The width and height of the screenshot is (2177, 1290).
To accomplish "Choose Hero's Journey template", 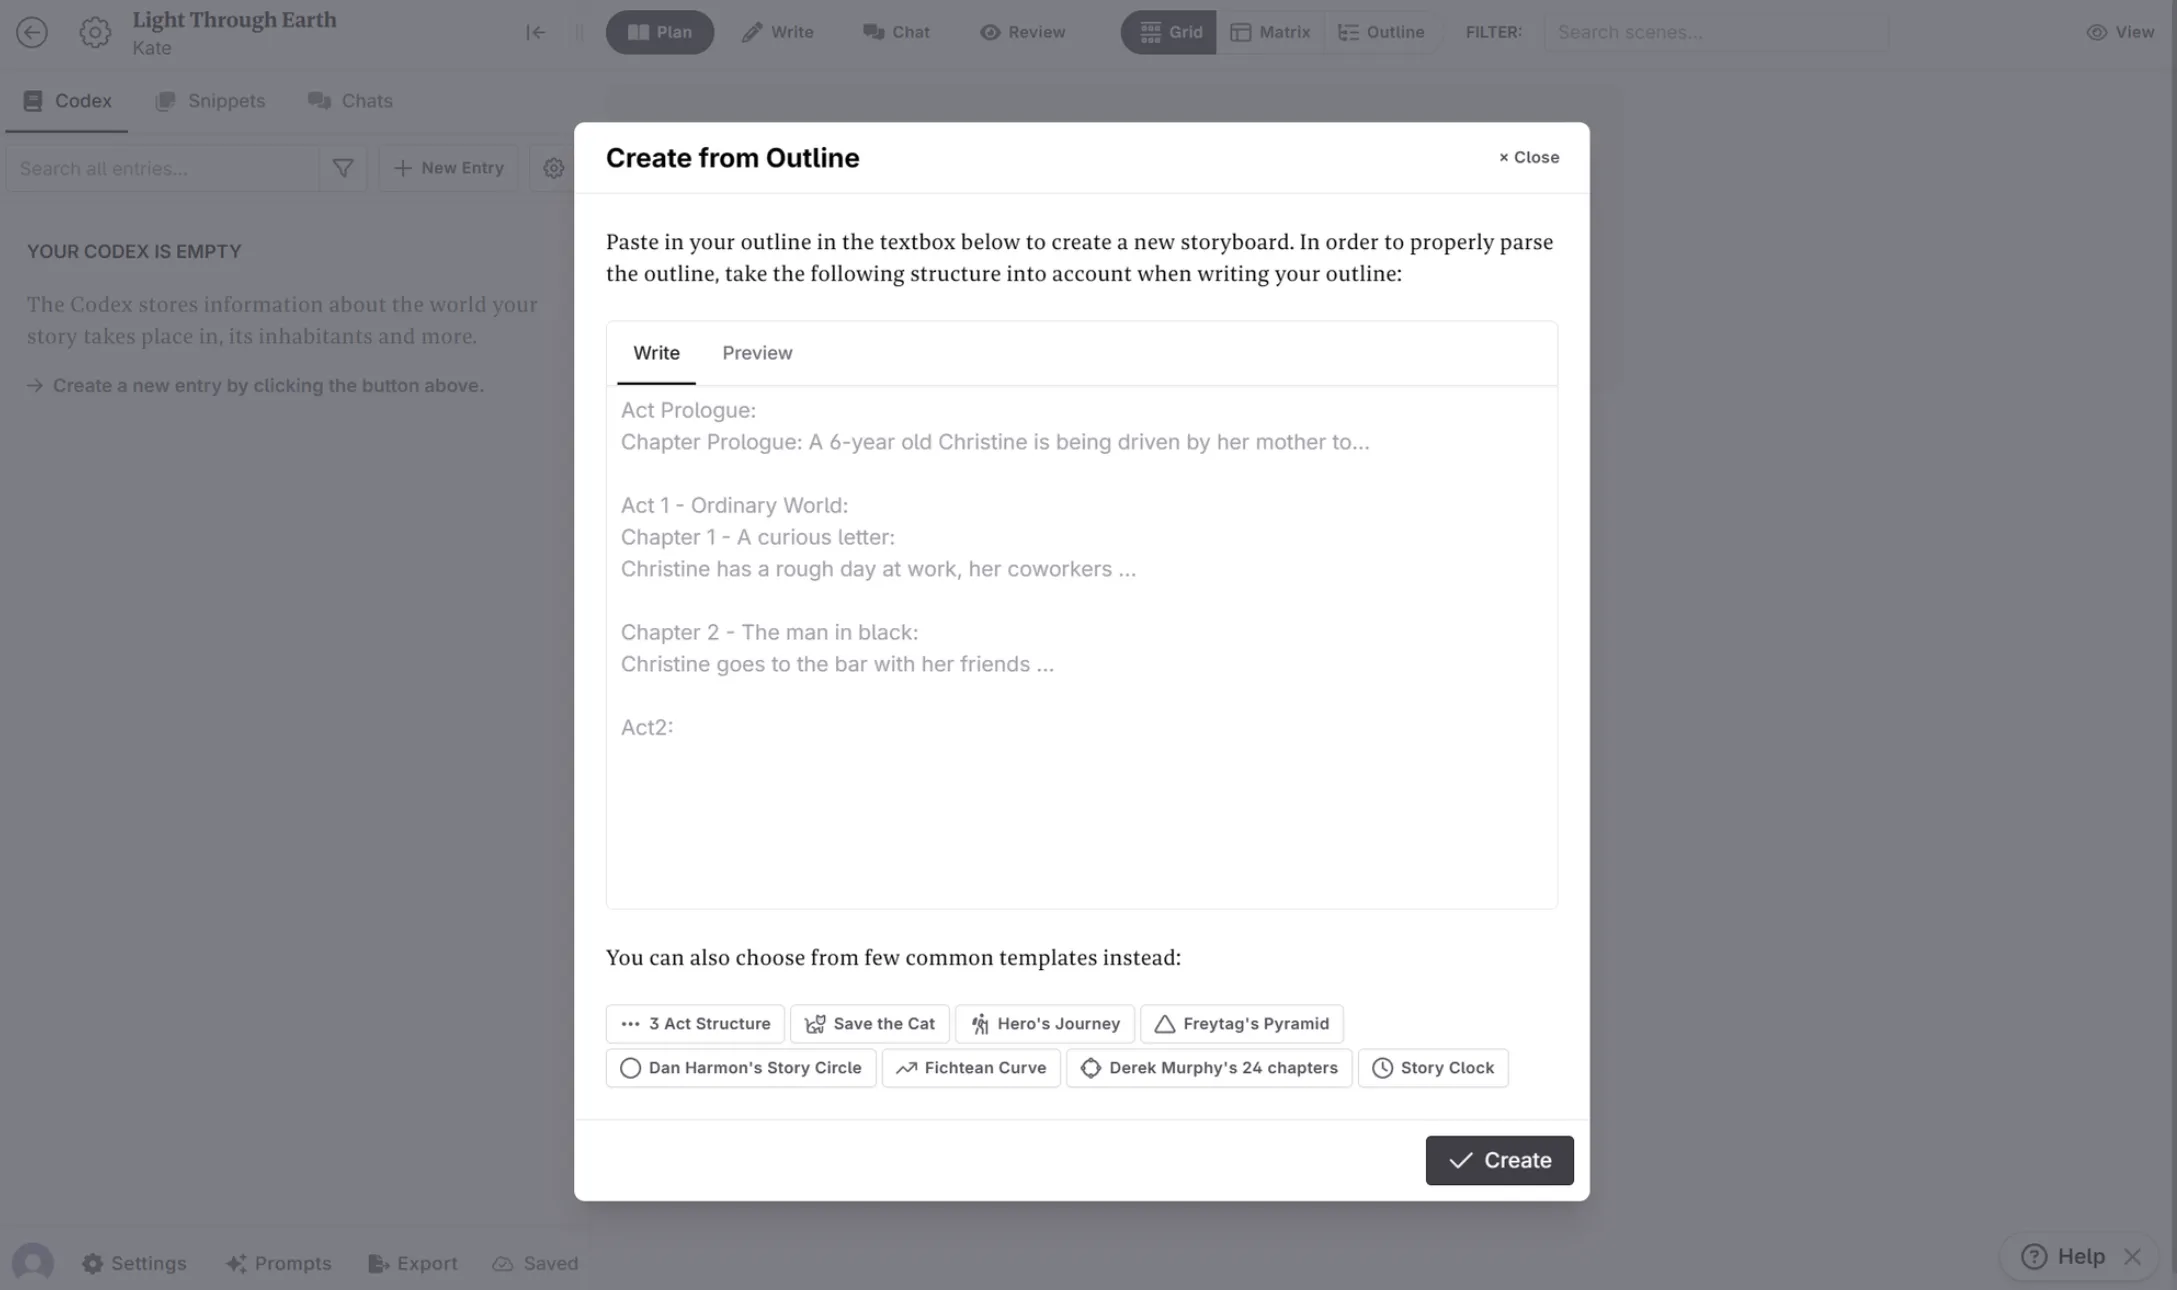I will [1044, 1023].
